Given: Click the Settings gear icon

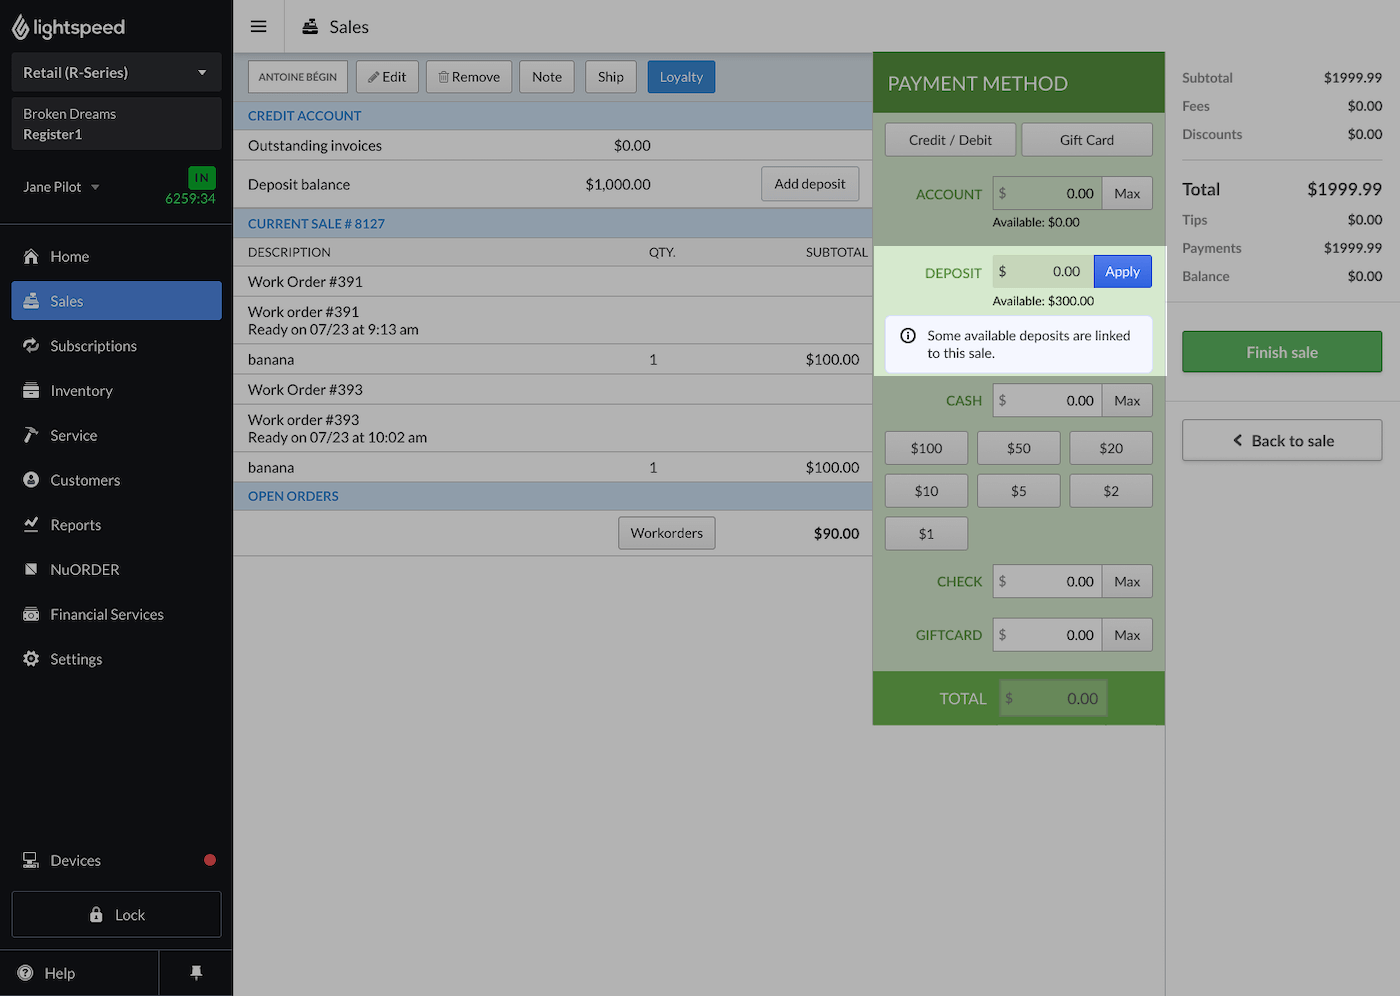Looking at the screenshot, I should pos(31,659).
